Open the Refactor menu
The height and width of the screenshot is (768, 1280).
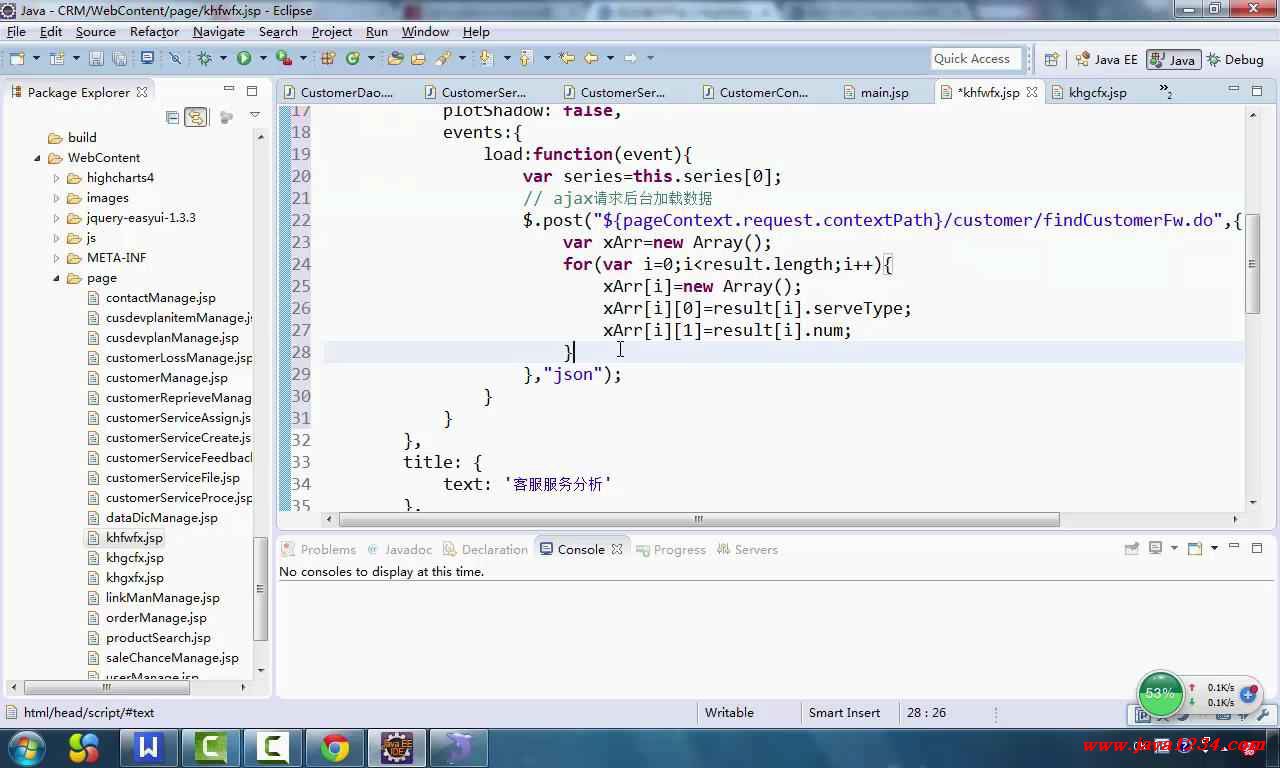click(154, 31)
